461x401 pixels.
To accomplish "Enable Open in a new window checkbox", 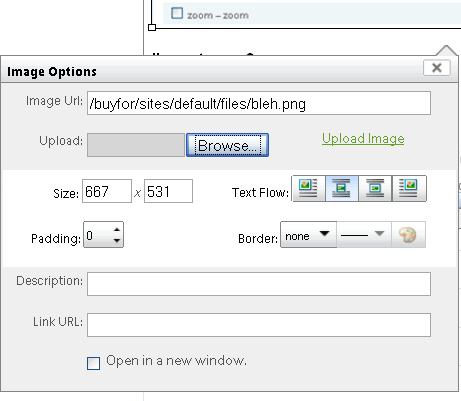I will click(x=93, y=363).
